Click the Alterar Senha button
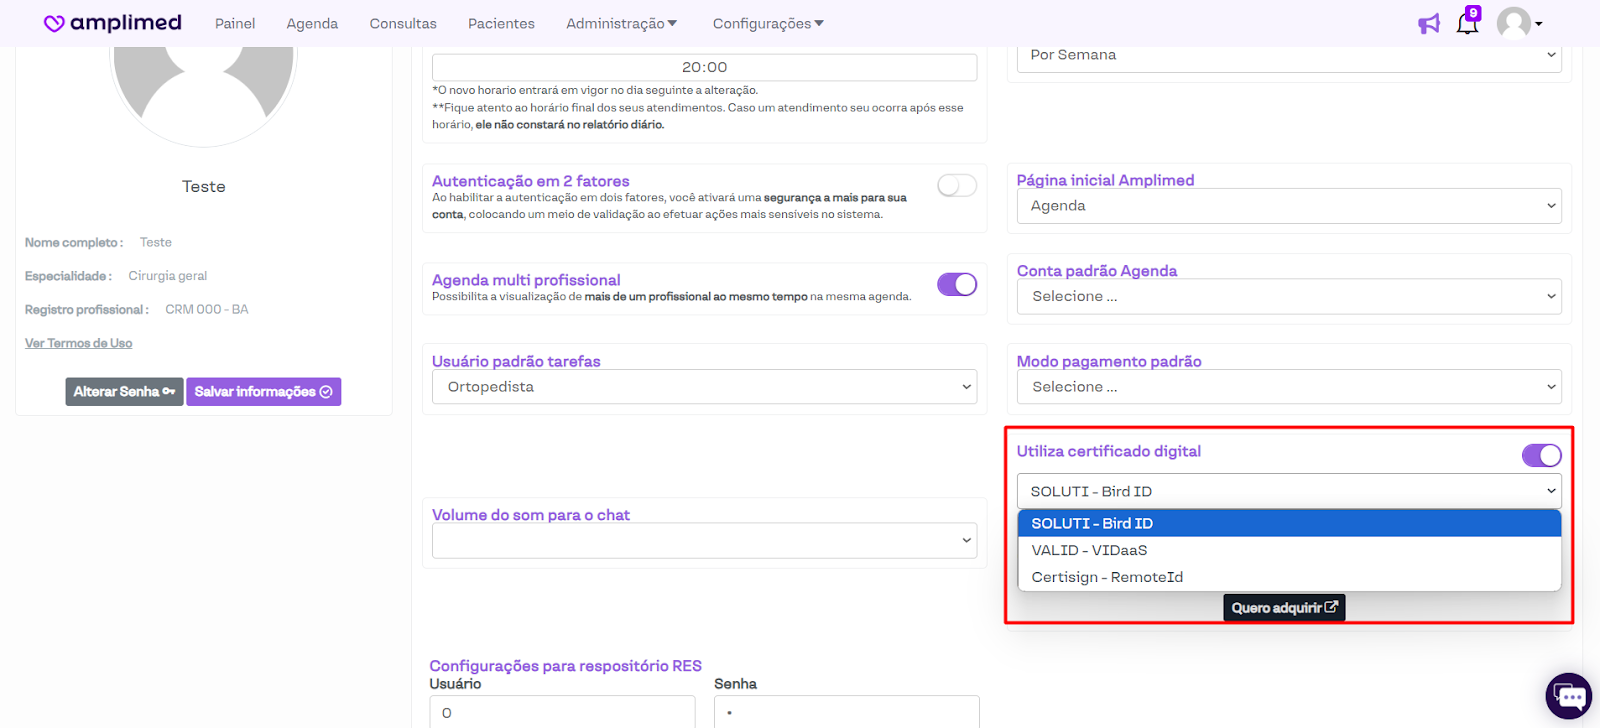 pyautogui.click(x=124, y=392)
